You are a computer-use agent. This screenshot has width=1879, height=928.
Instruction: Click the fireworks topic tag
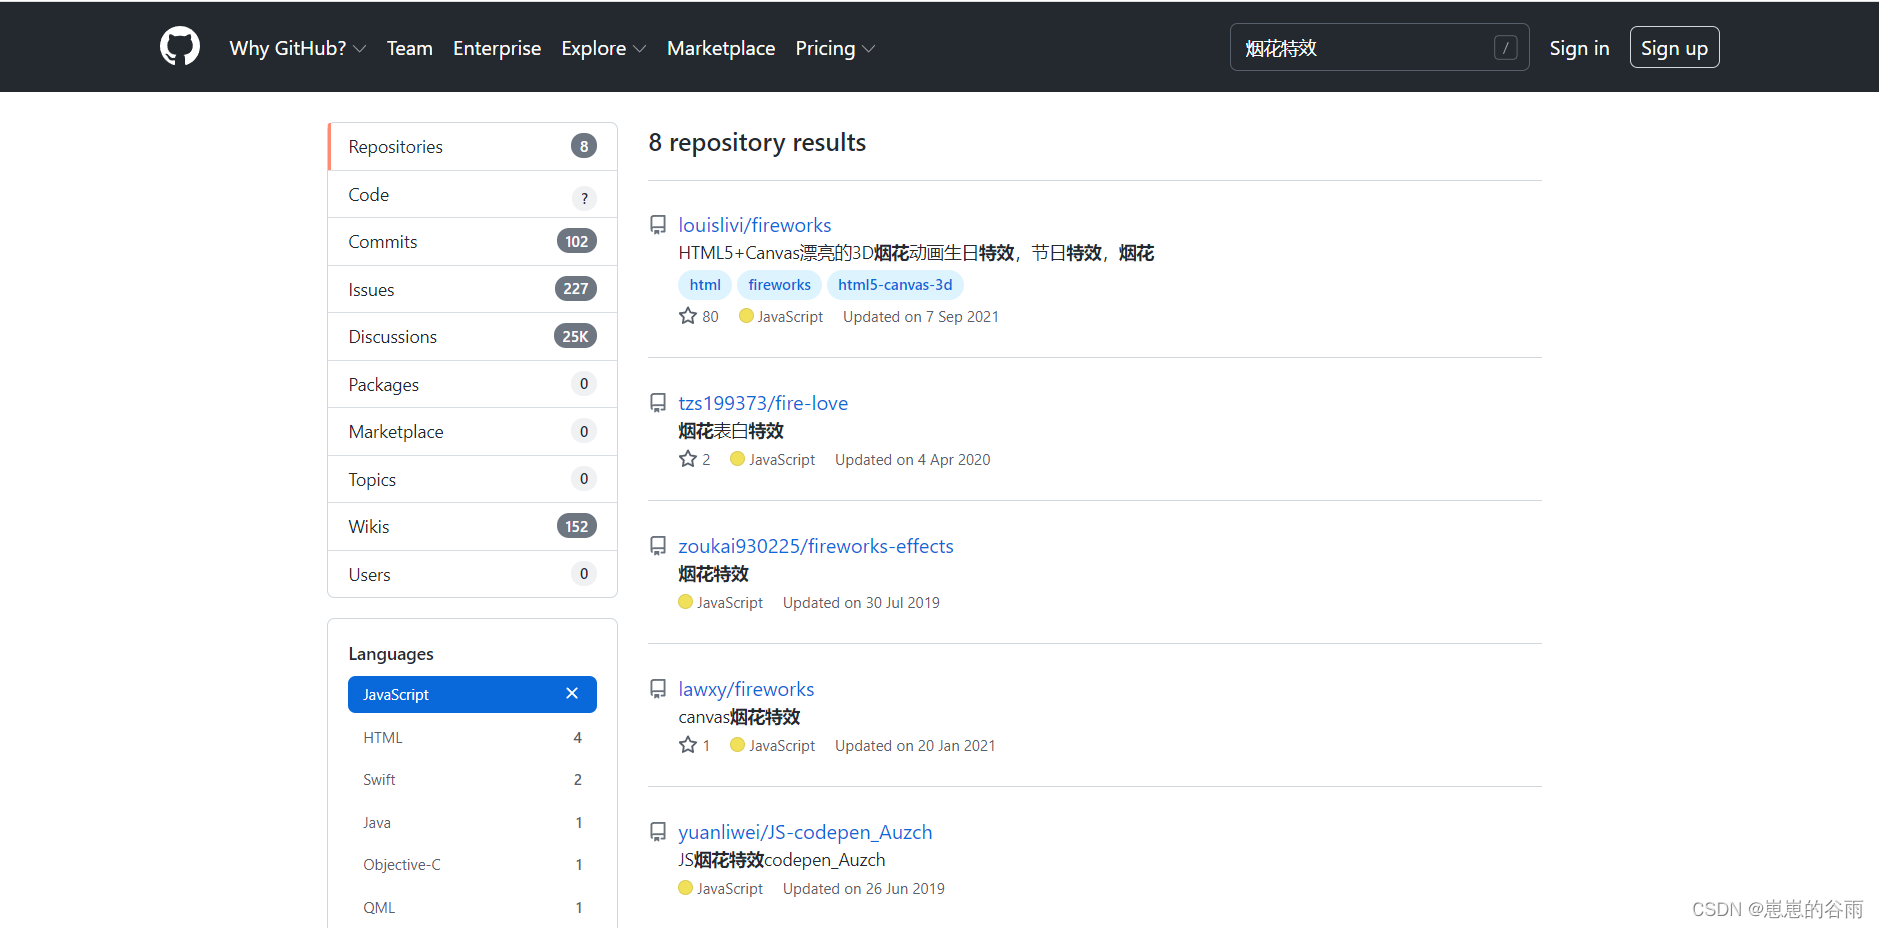tap(779, 285)
